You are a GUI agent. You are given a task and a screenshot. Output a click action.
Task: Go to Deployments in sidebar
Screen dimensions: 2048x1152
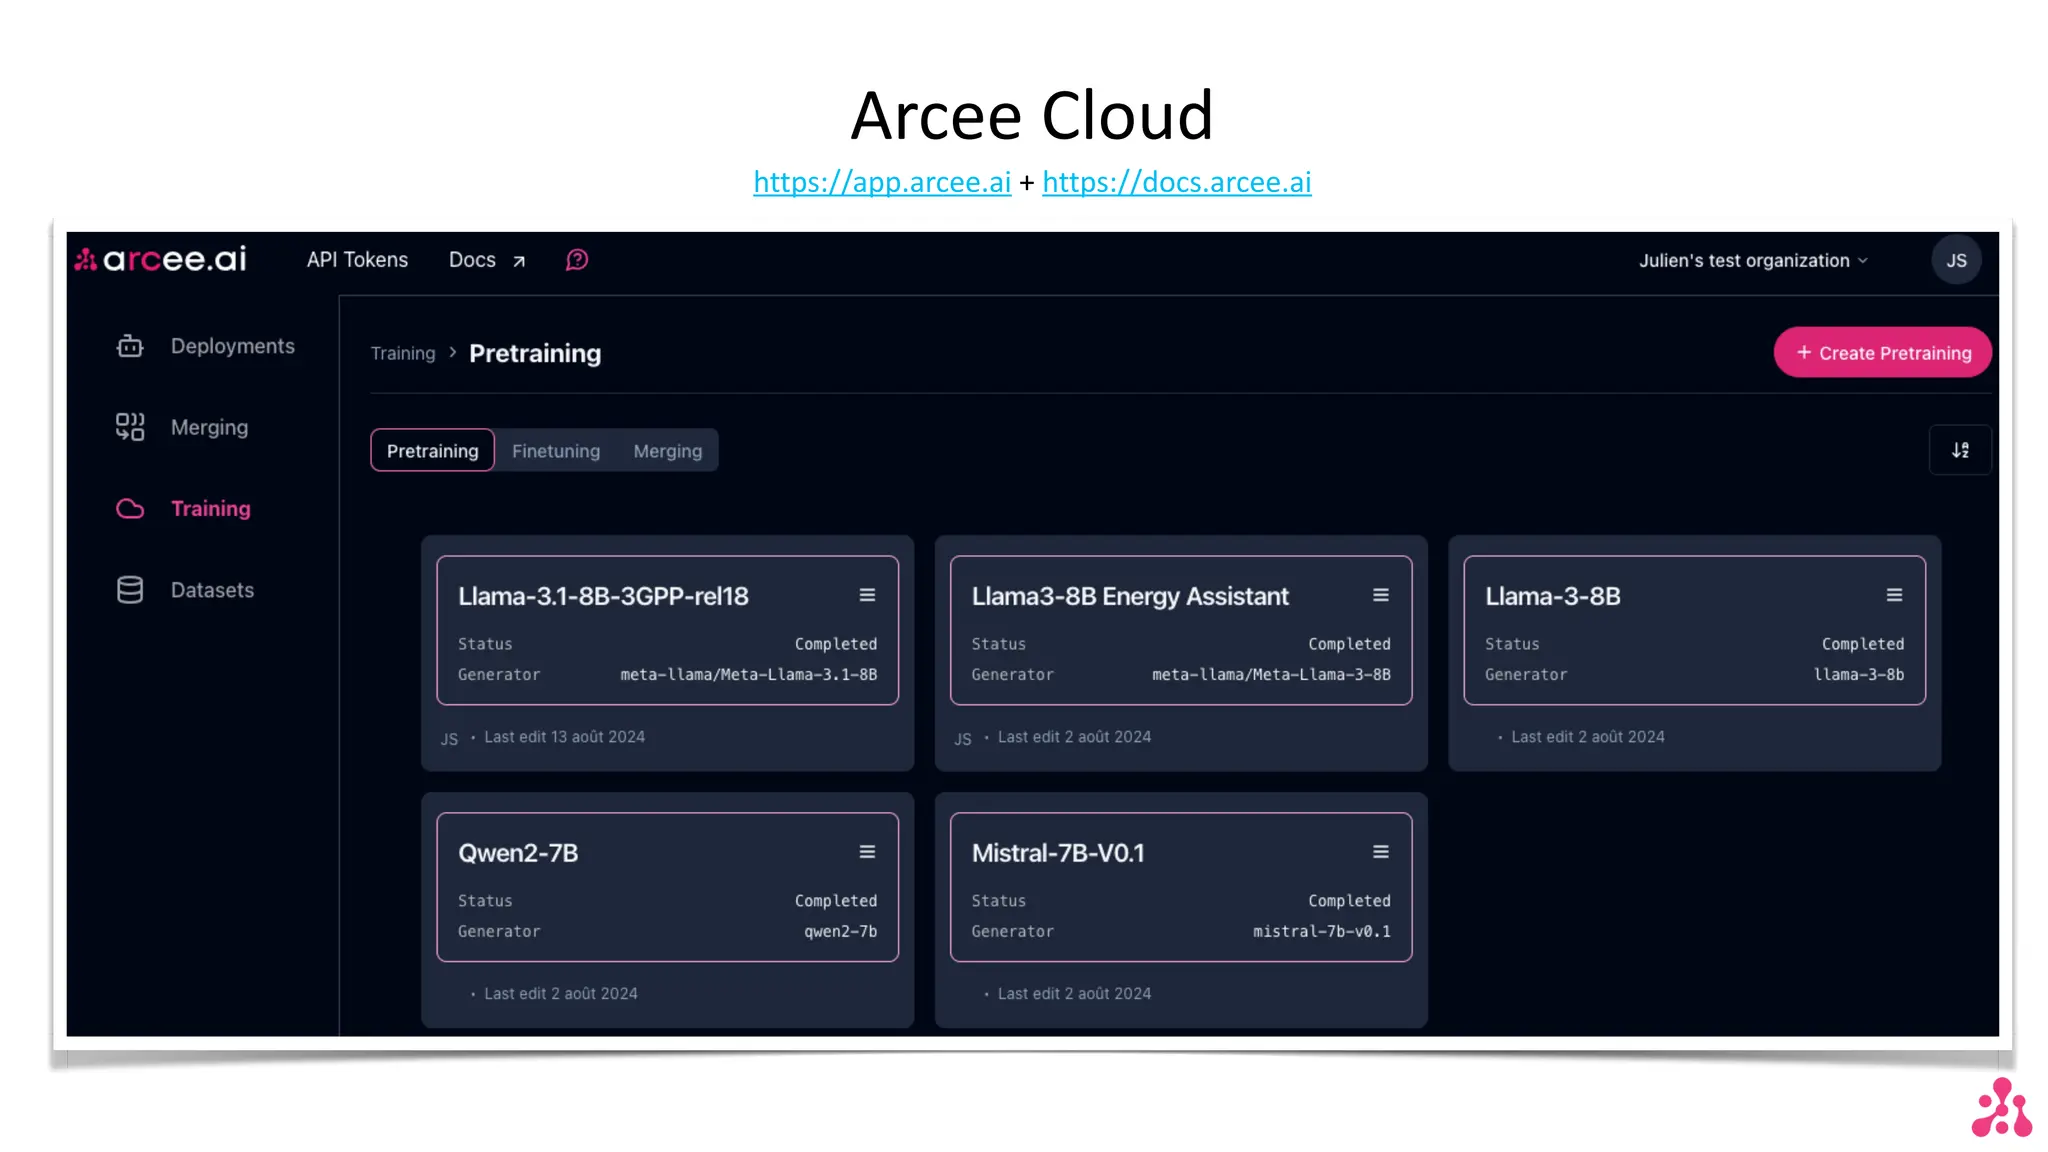click(232, 346)
